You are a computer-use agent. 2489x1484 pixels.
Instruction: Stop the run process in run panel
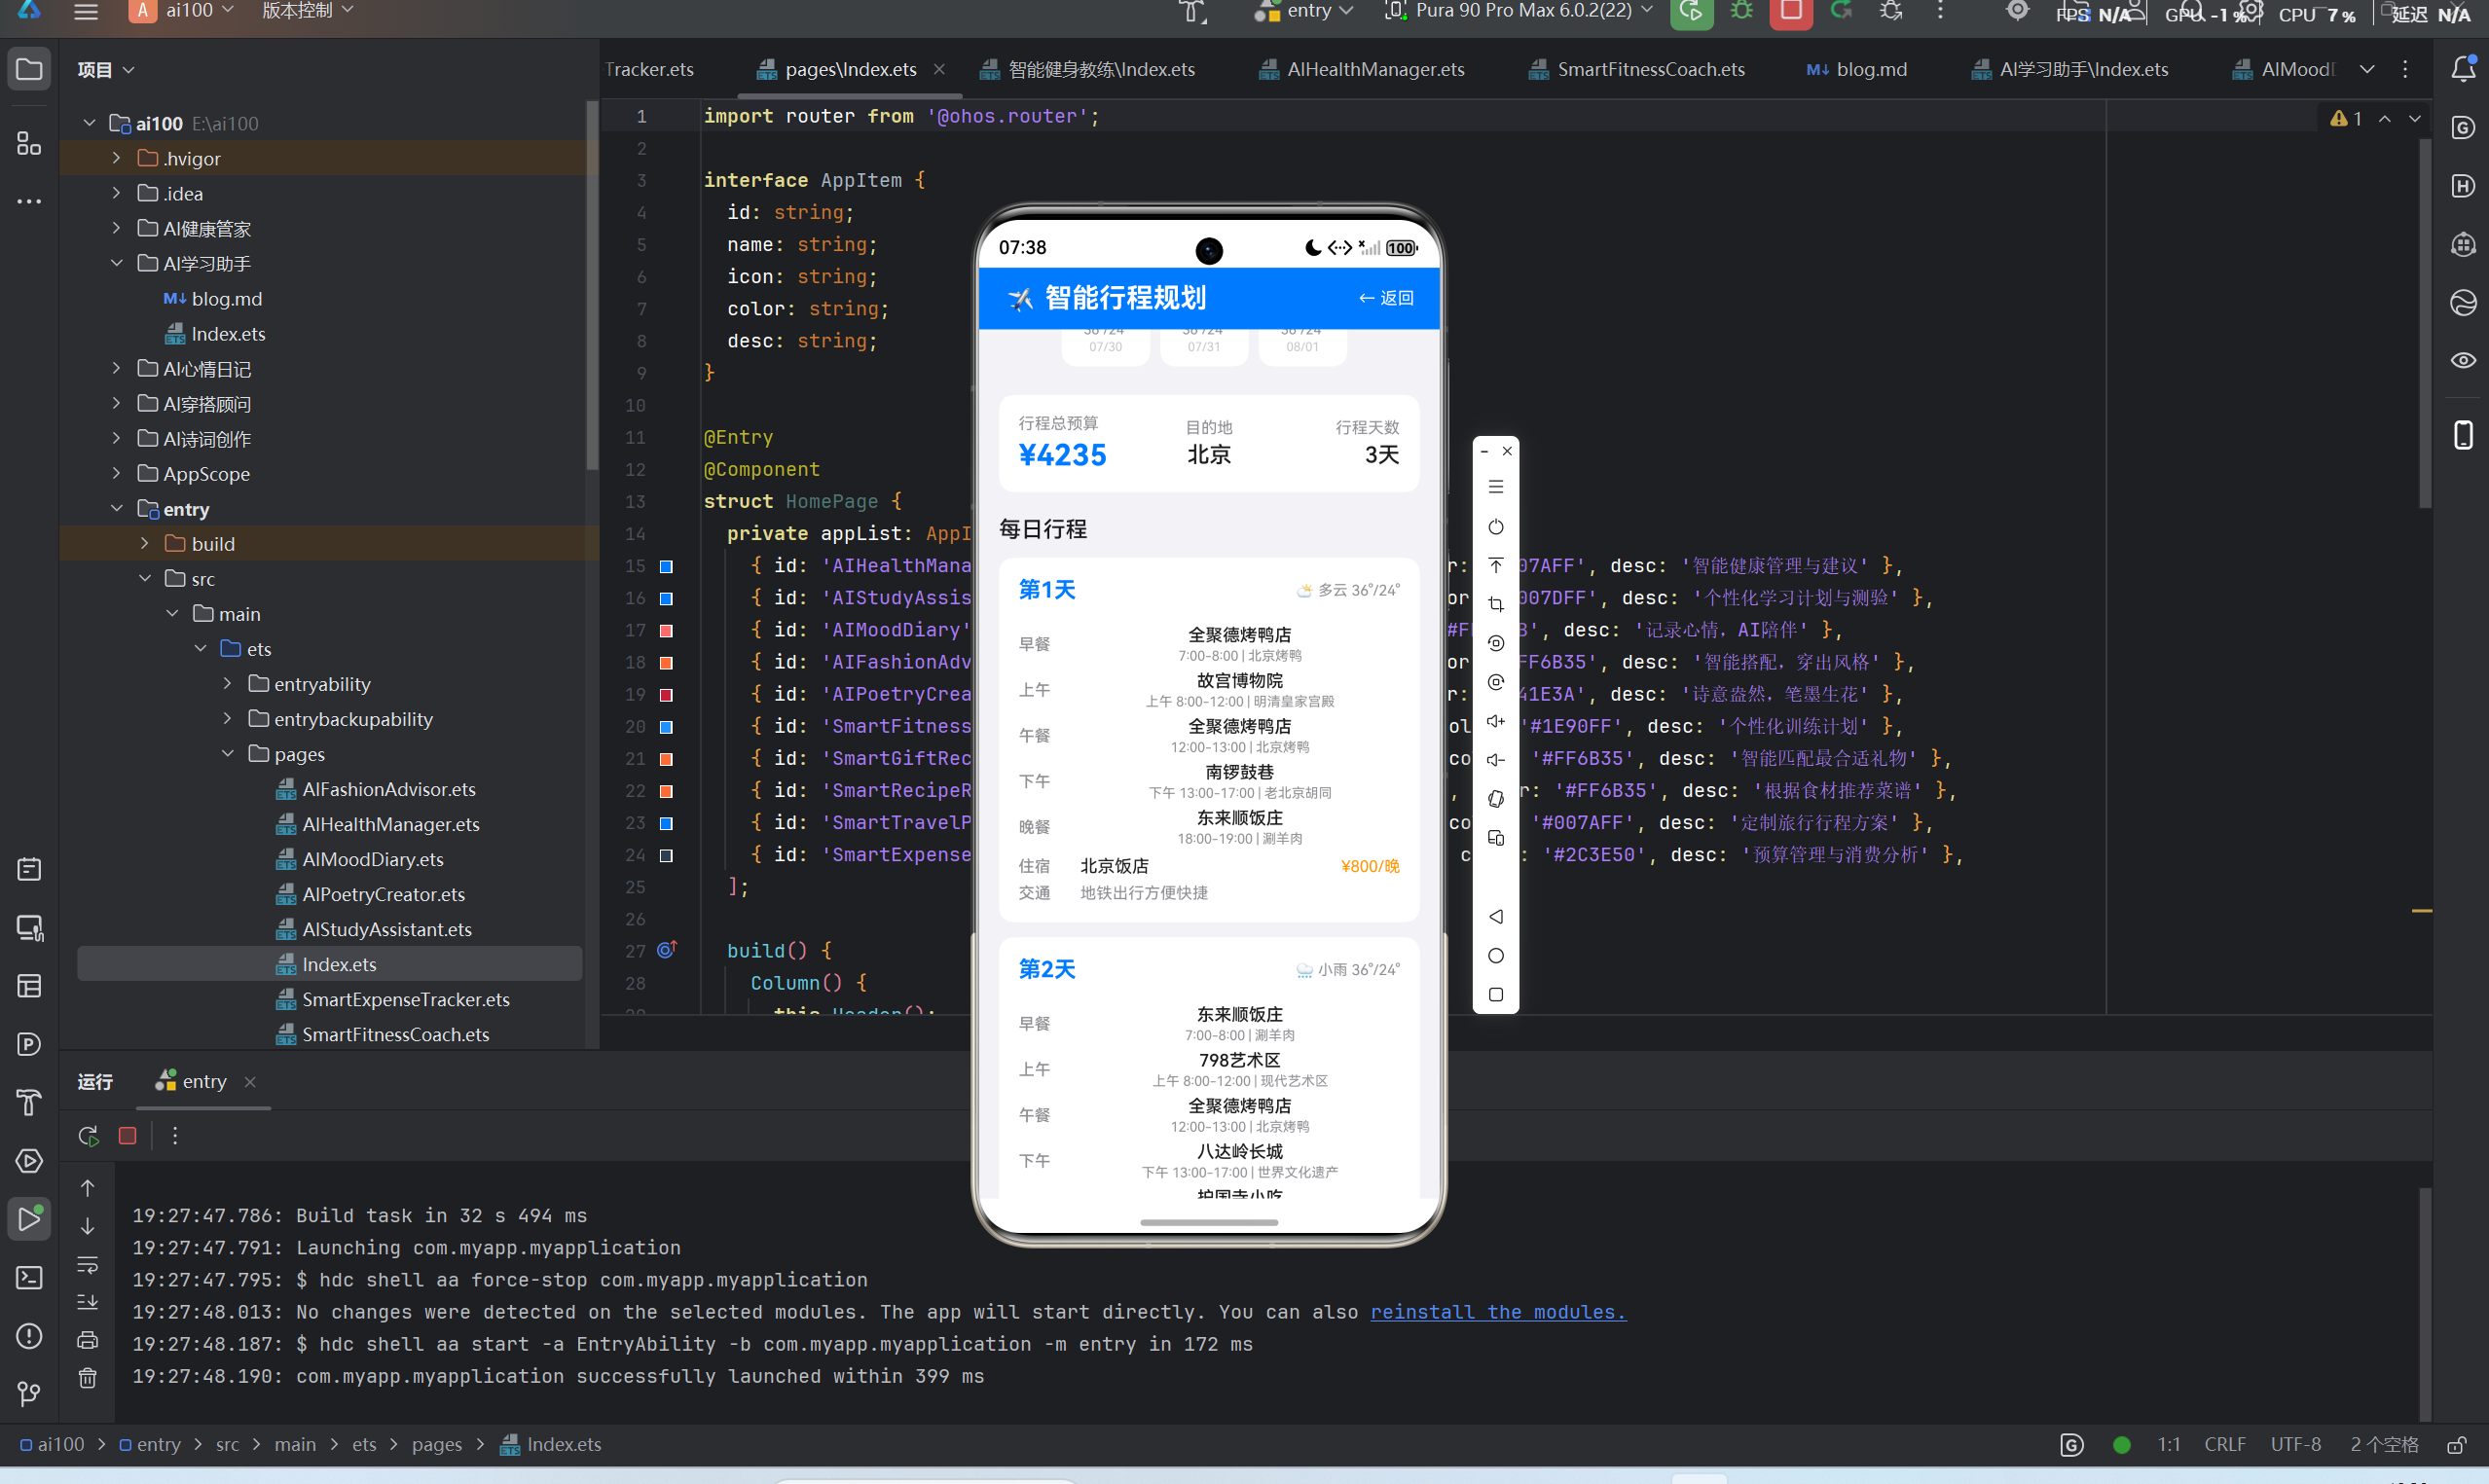click(127, 1136)
